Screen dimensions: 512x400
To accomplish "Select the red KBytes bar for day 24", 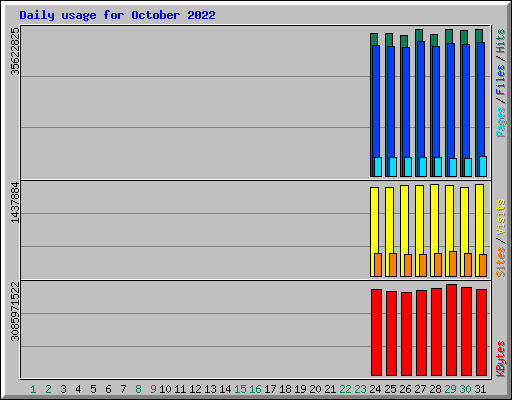I will 376,333.
